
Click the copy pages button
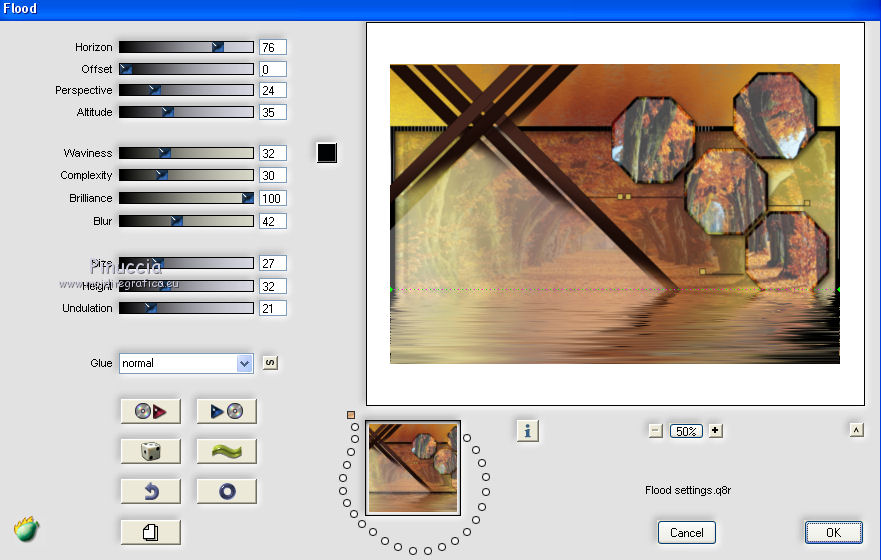tap(151, 532)
